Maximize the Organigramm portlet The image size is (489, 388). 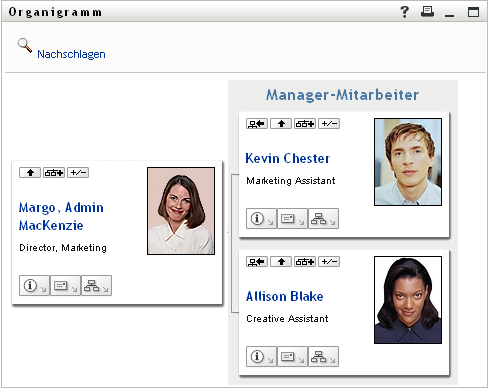(x=473, y=12)
